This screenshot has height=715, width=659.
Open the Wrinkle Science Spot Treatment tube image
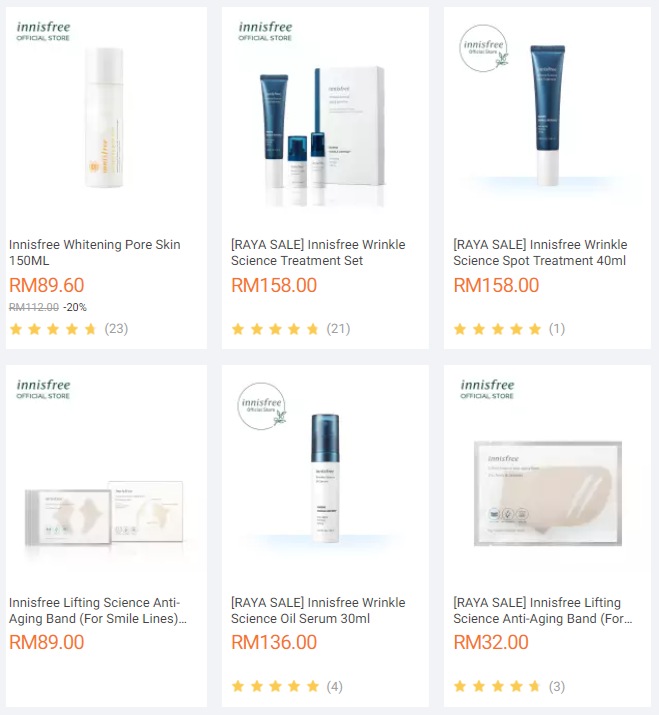click(x=547, y=115)
